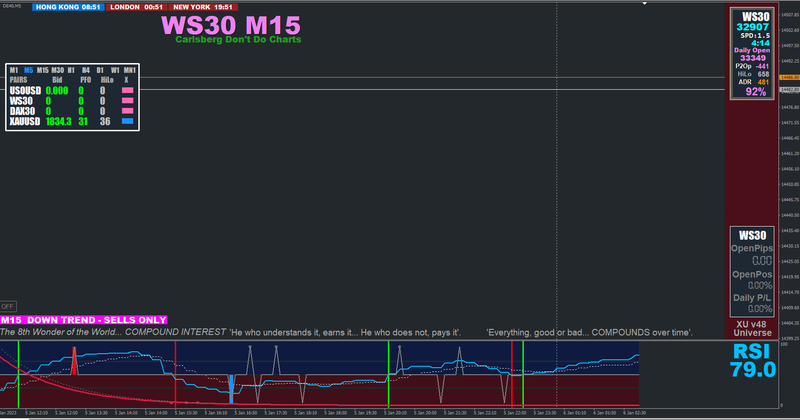
Task: Switch dashboard to the M1 timeframe
Action: (x=14, y=70)
